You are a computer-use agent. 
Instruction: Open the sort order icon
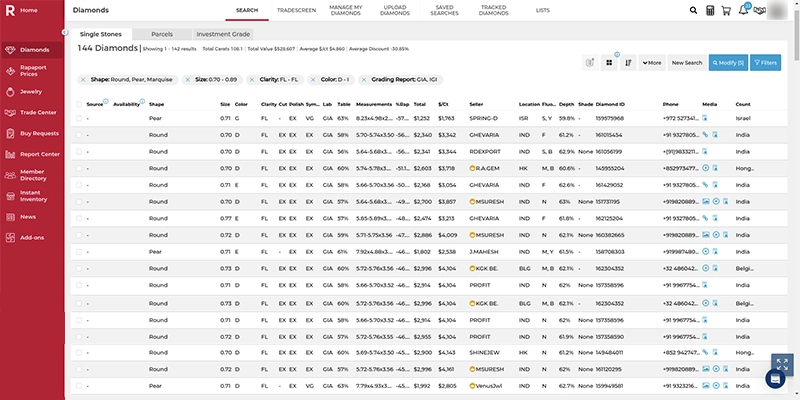(x=629, y=63)
